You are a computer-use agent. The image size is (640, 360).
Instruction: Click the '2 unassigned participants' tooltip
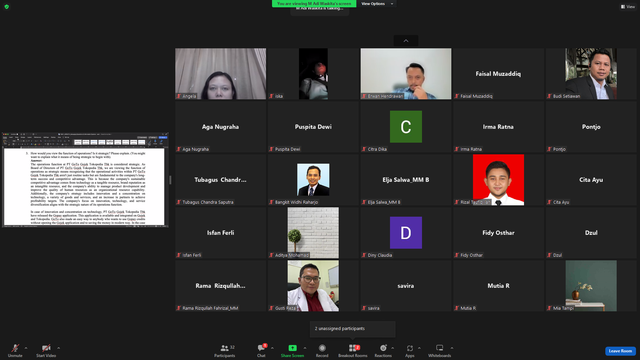[x=353, y=329]
